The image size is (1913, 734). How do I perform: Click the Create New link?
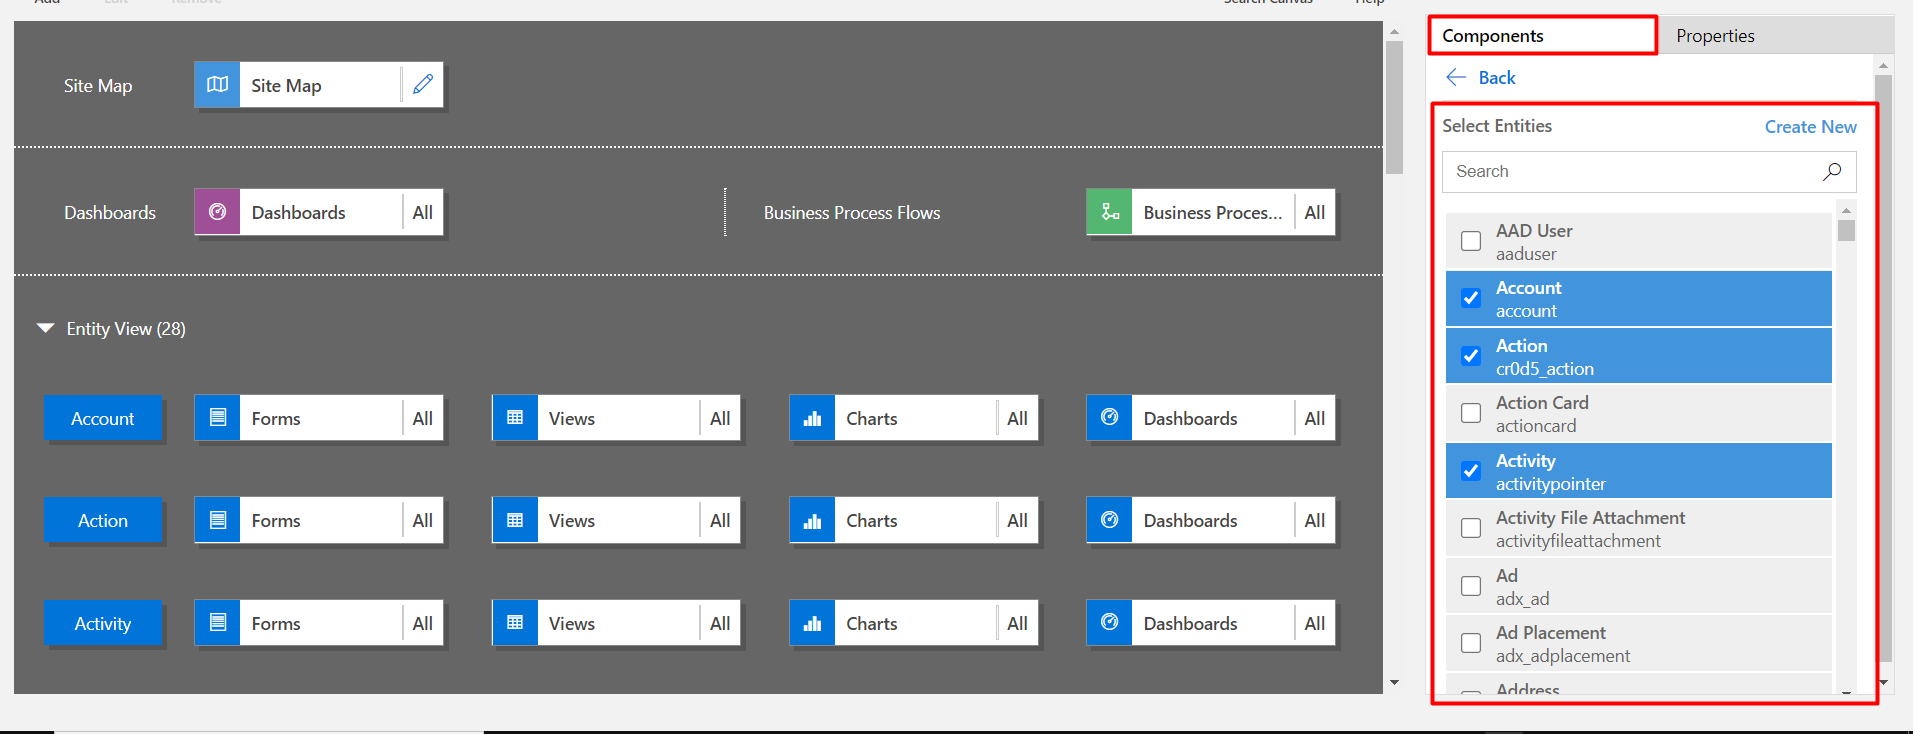pos(1810,127)
